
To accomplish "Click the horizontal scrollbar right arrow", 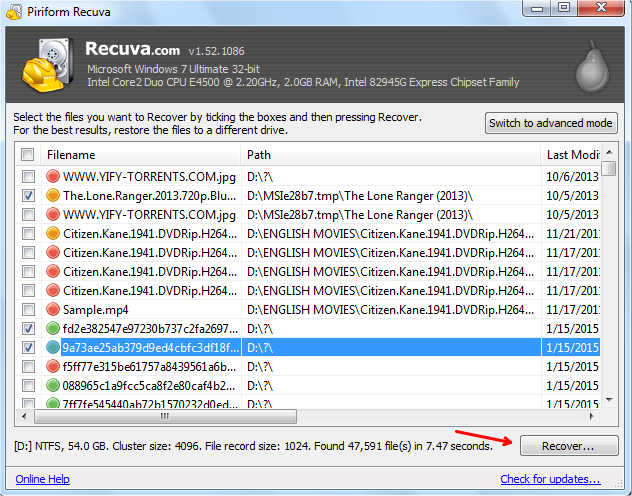I will 592,416.
